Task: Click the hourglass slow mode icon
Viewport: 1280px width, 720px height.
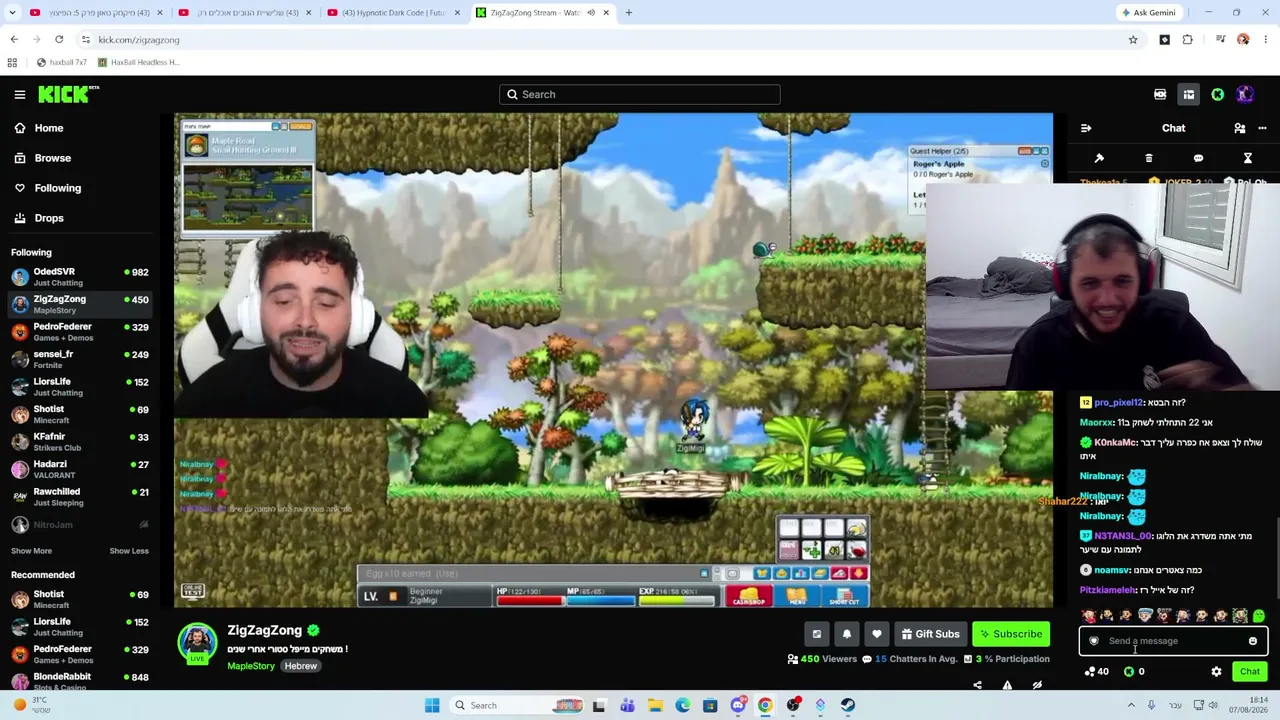Action: (1248, 158)
